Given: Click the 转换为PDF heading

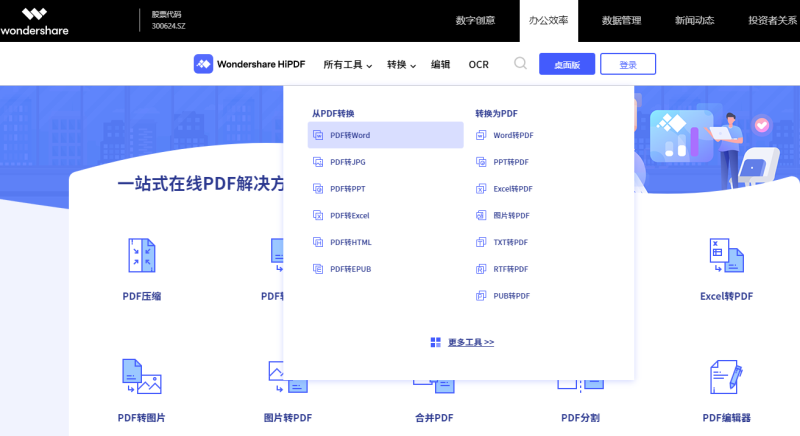Looking at the screenshot, I should click(x=496, y=113).
